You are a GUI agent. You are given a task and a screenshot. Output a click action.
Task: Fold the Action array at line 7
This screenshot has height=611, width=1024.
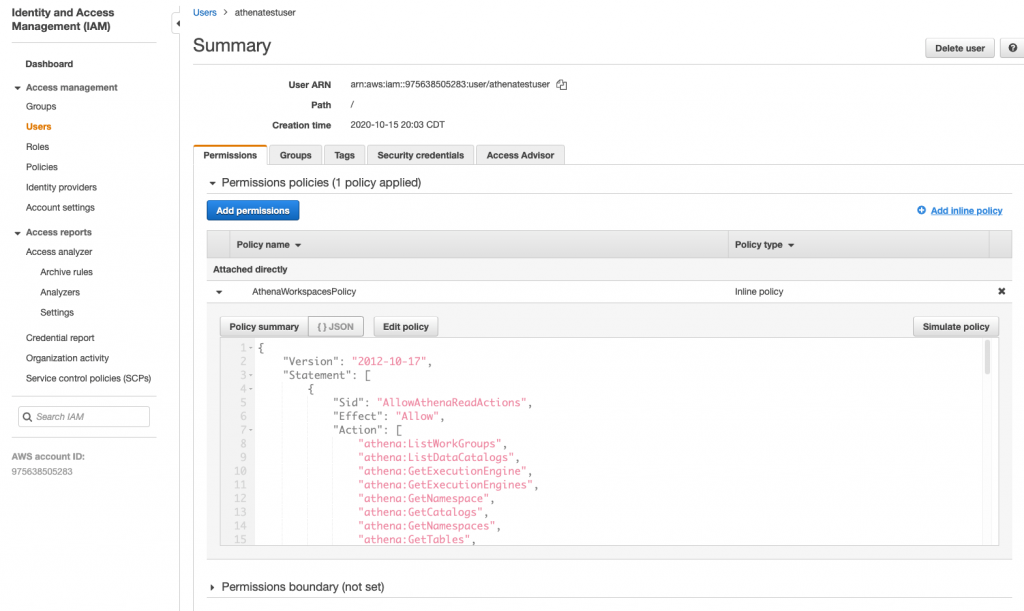click(x=250, y=430)
